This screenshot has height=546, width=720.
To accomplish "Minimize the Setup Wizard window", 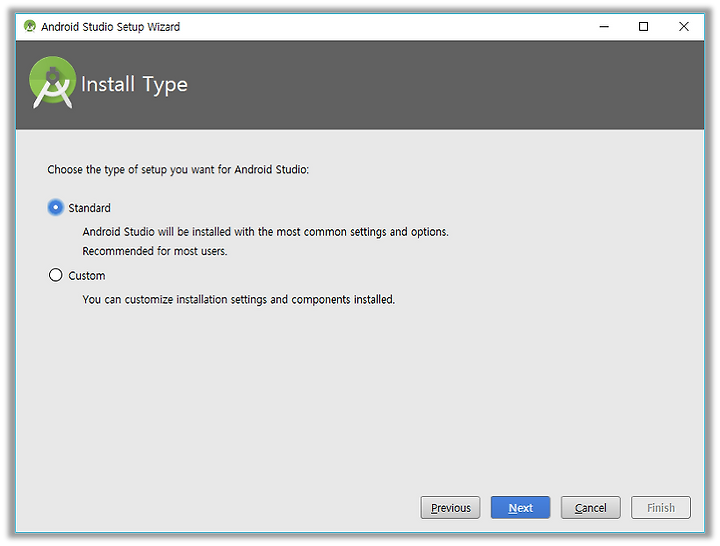I will 604,27.
